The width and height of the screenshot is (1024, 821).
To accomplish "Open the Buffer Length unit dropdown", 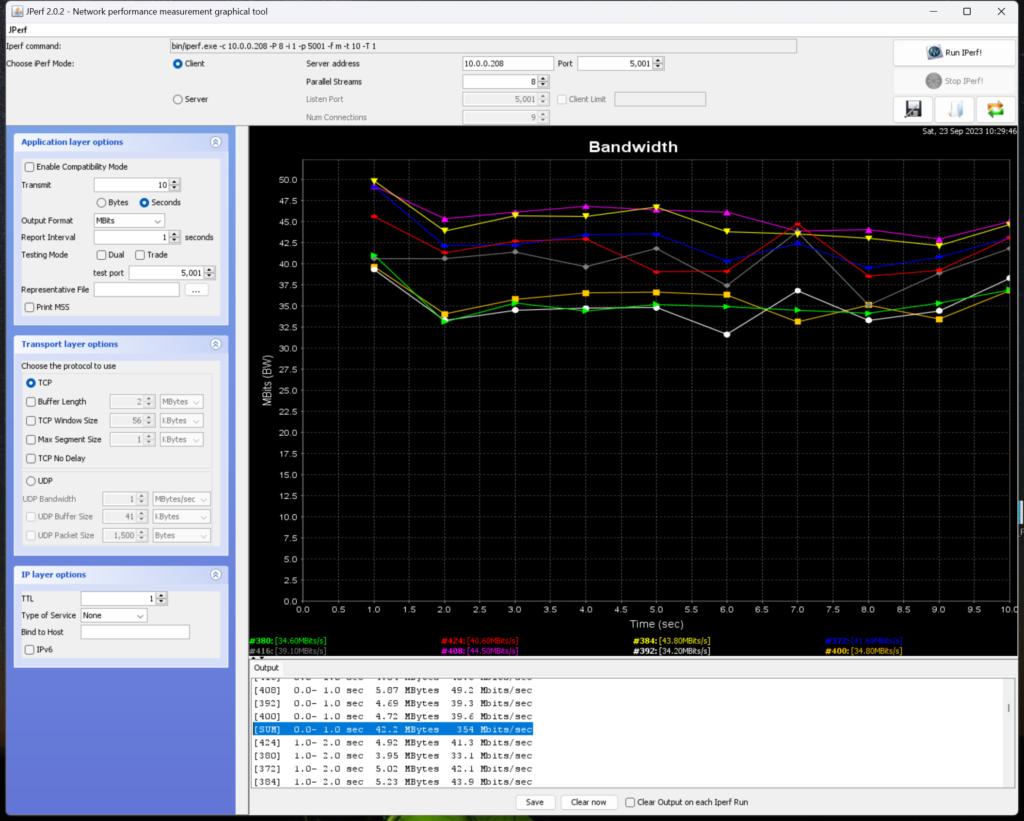I will (181, 402).
